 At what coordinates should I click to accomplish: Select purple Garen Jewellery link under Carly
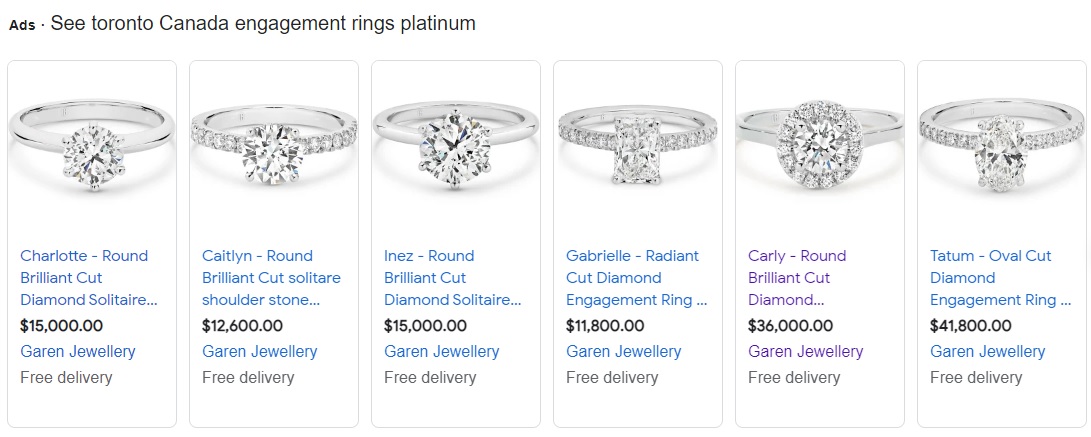tap(806, 351)
